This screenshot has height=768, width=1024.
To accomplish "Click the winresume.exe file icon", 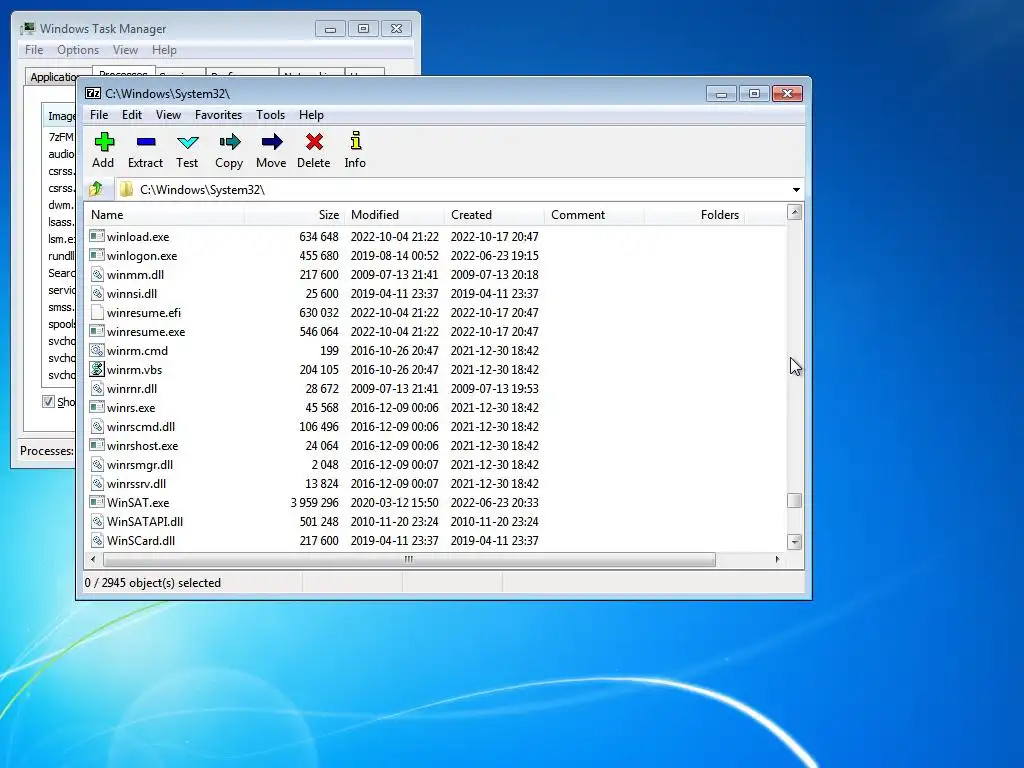I will click(97, 331).
